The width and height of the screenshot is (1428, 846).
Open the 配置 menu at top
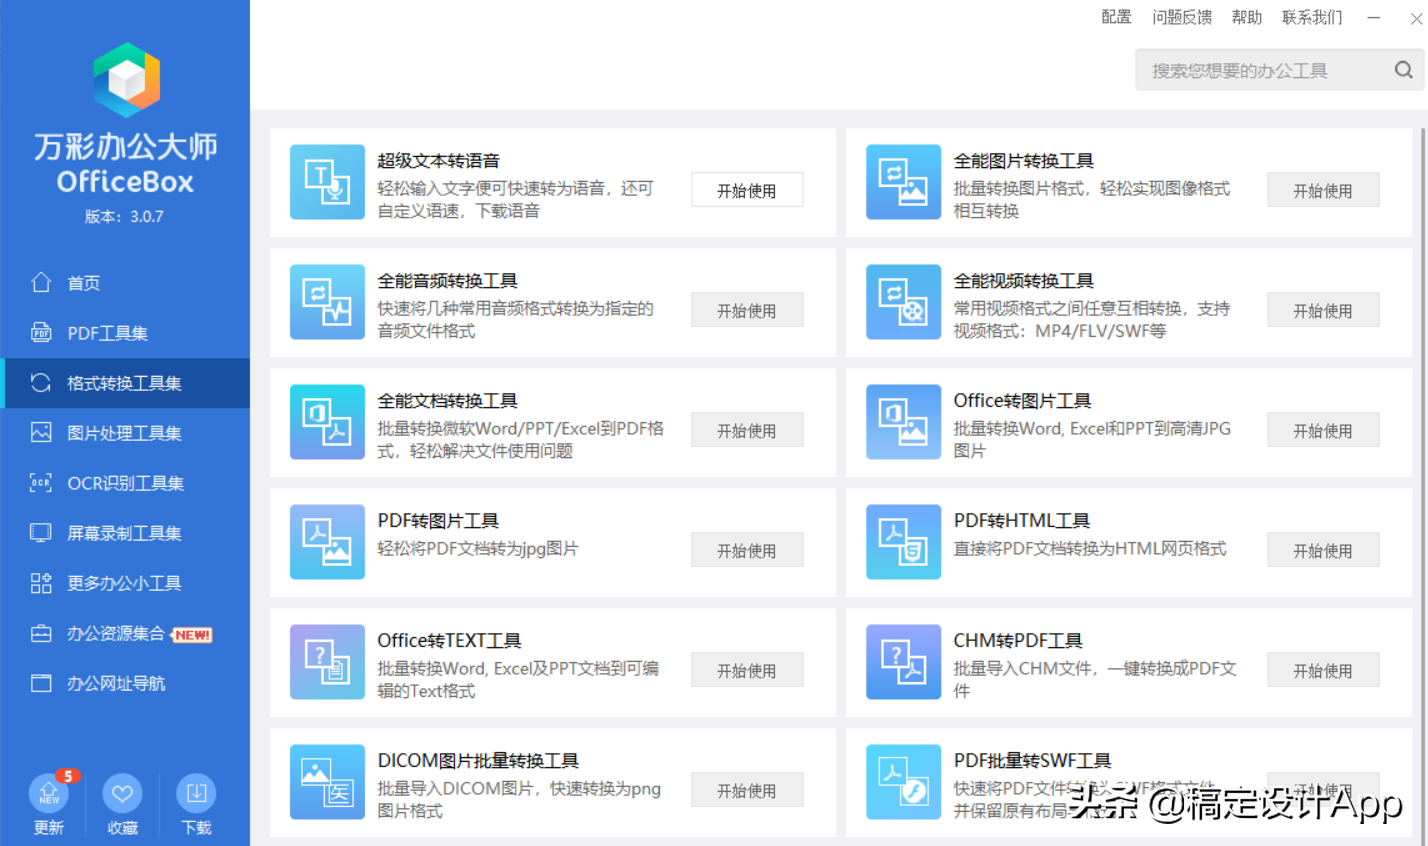1116,17
